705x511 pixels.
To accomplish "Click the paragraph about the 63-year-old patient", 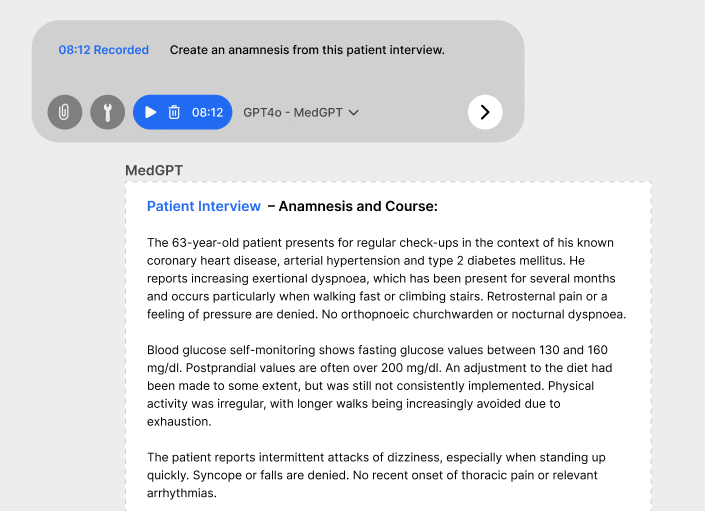I will (x=386, y=278).
